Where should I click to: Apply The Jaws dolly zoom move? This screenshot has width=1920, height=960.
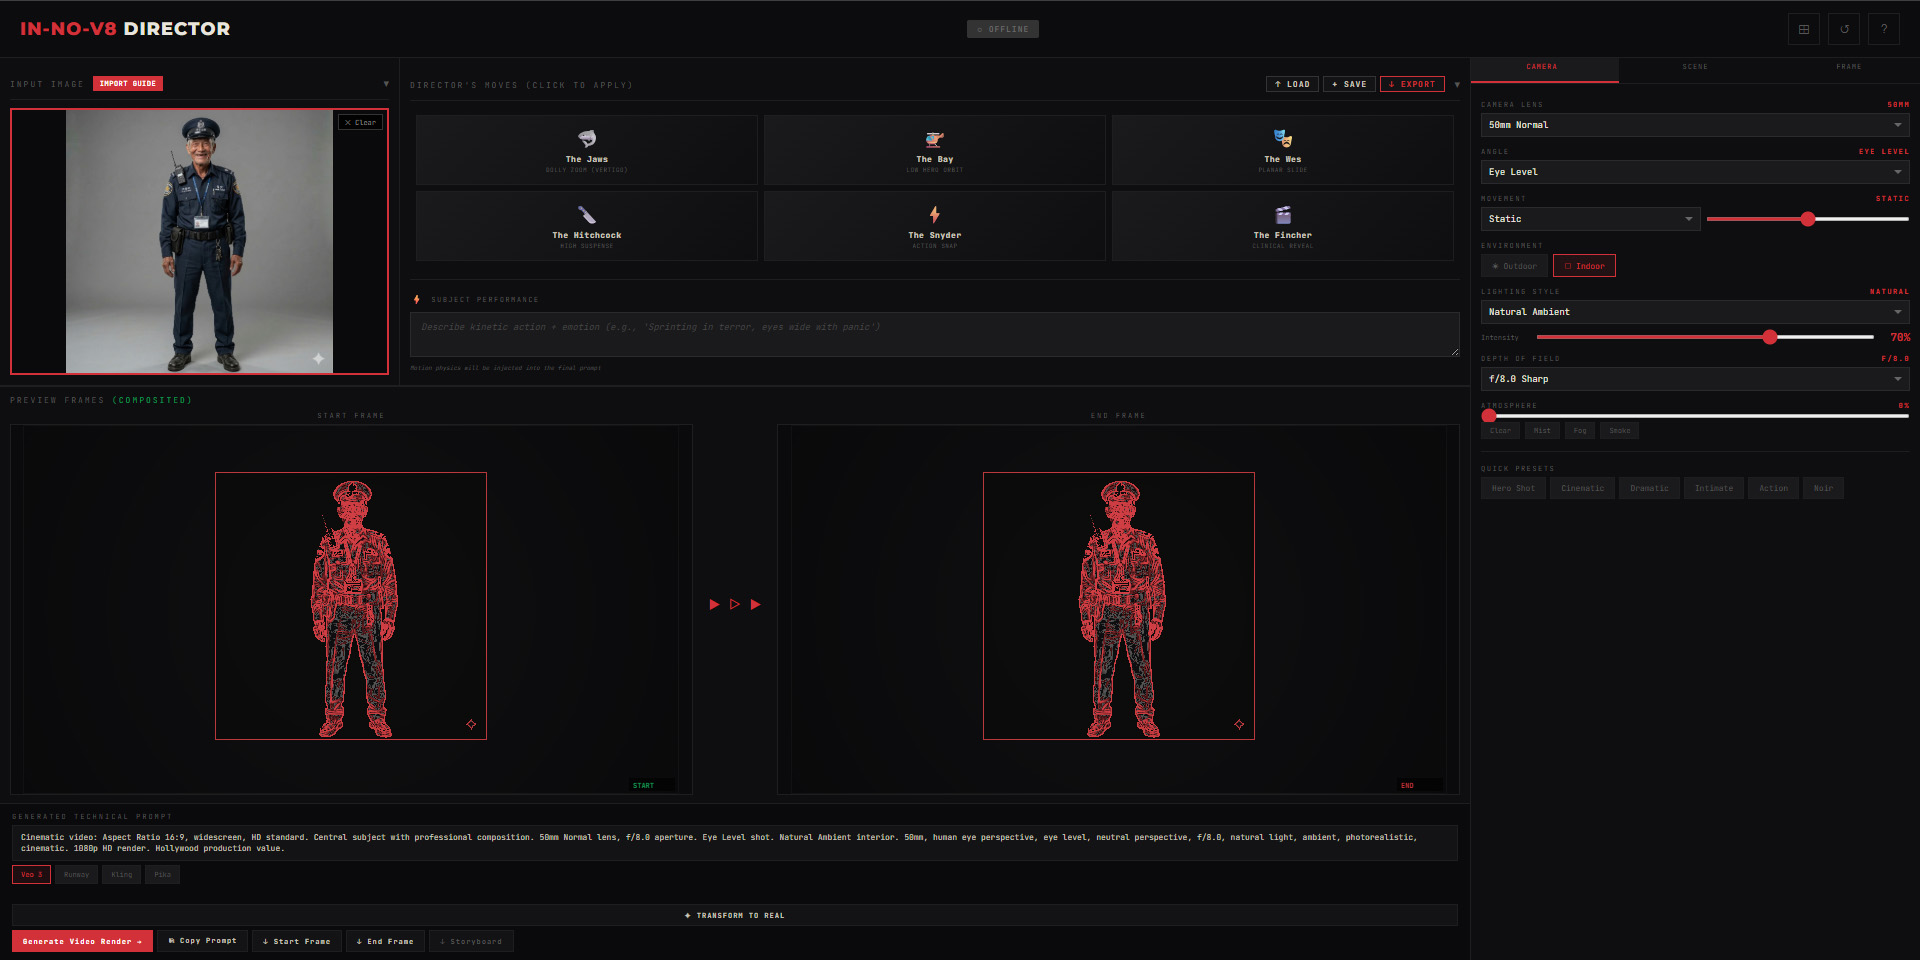click(586, 150)
